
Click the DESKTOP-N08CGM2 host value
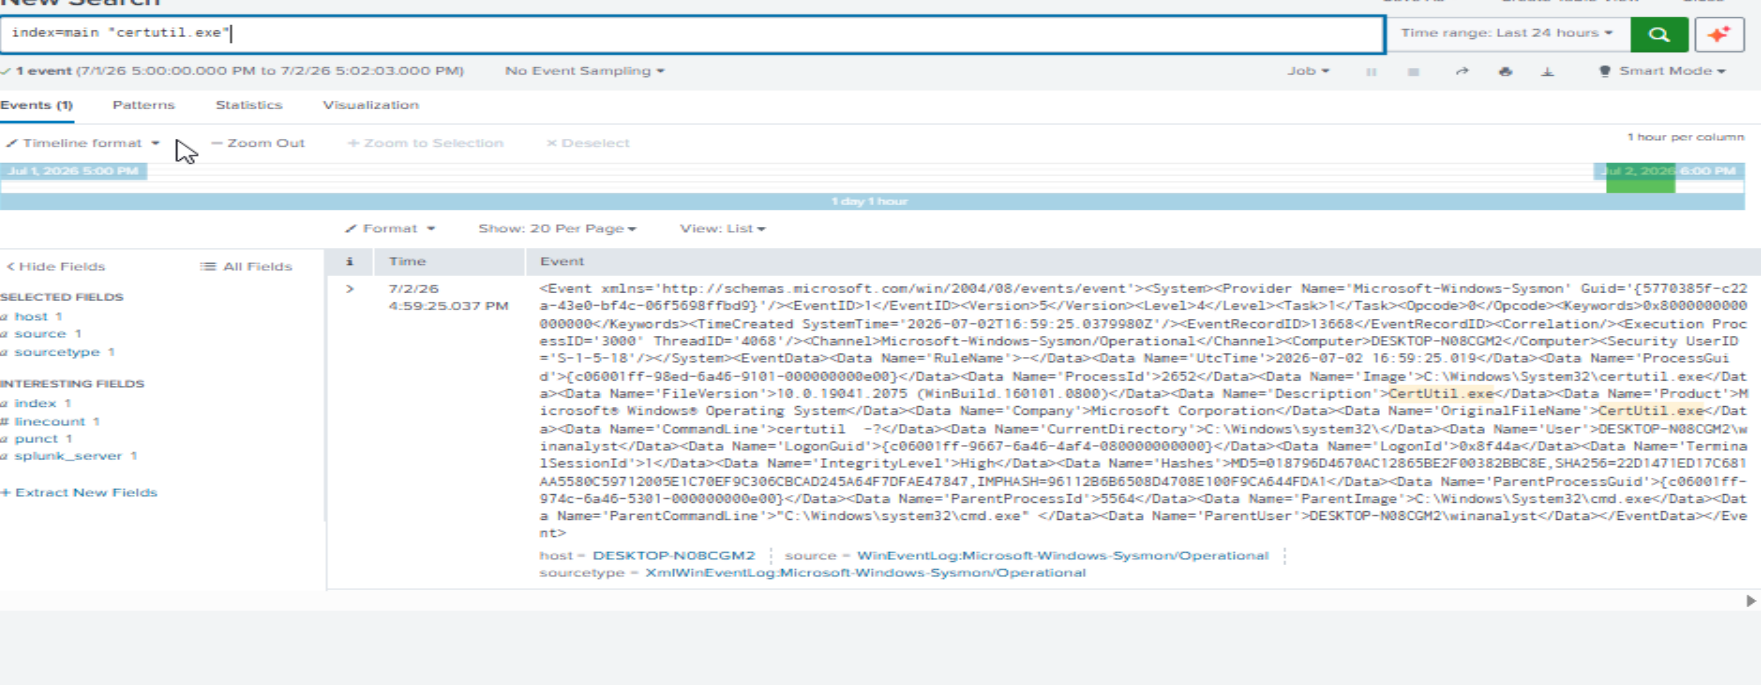click(674, 556)
